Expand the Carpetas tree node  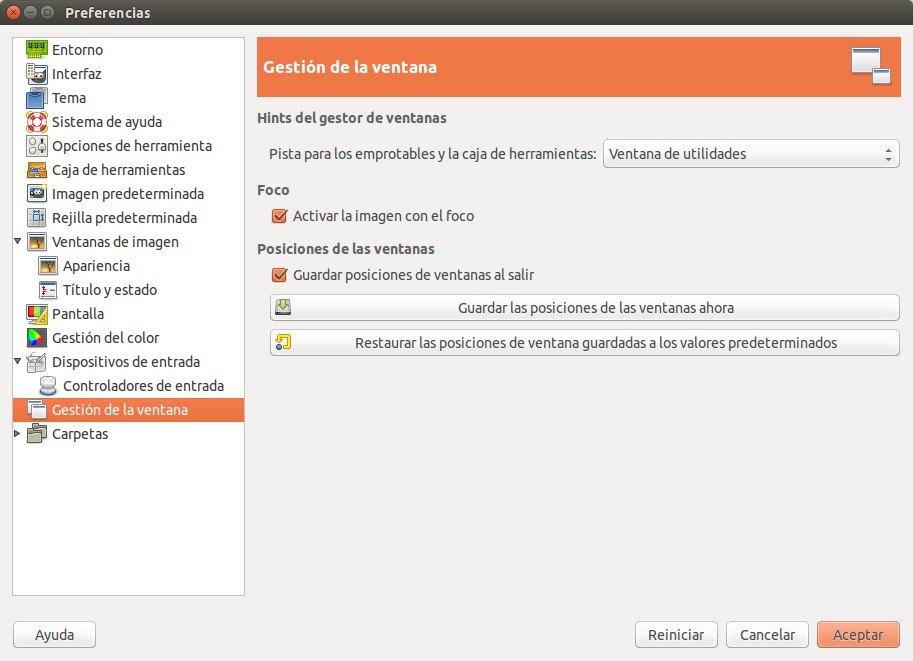pyautogui.click(x=18, y=434)
